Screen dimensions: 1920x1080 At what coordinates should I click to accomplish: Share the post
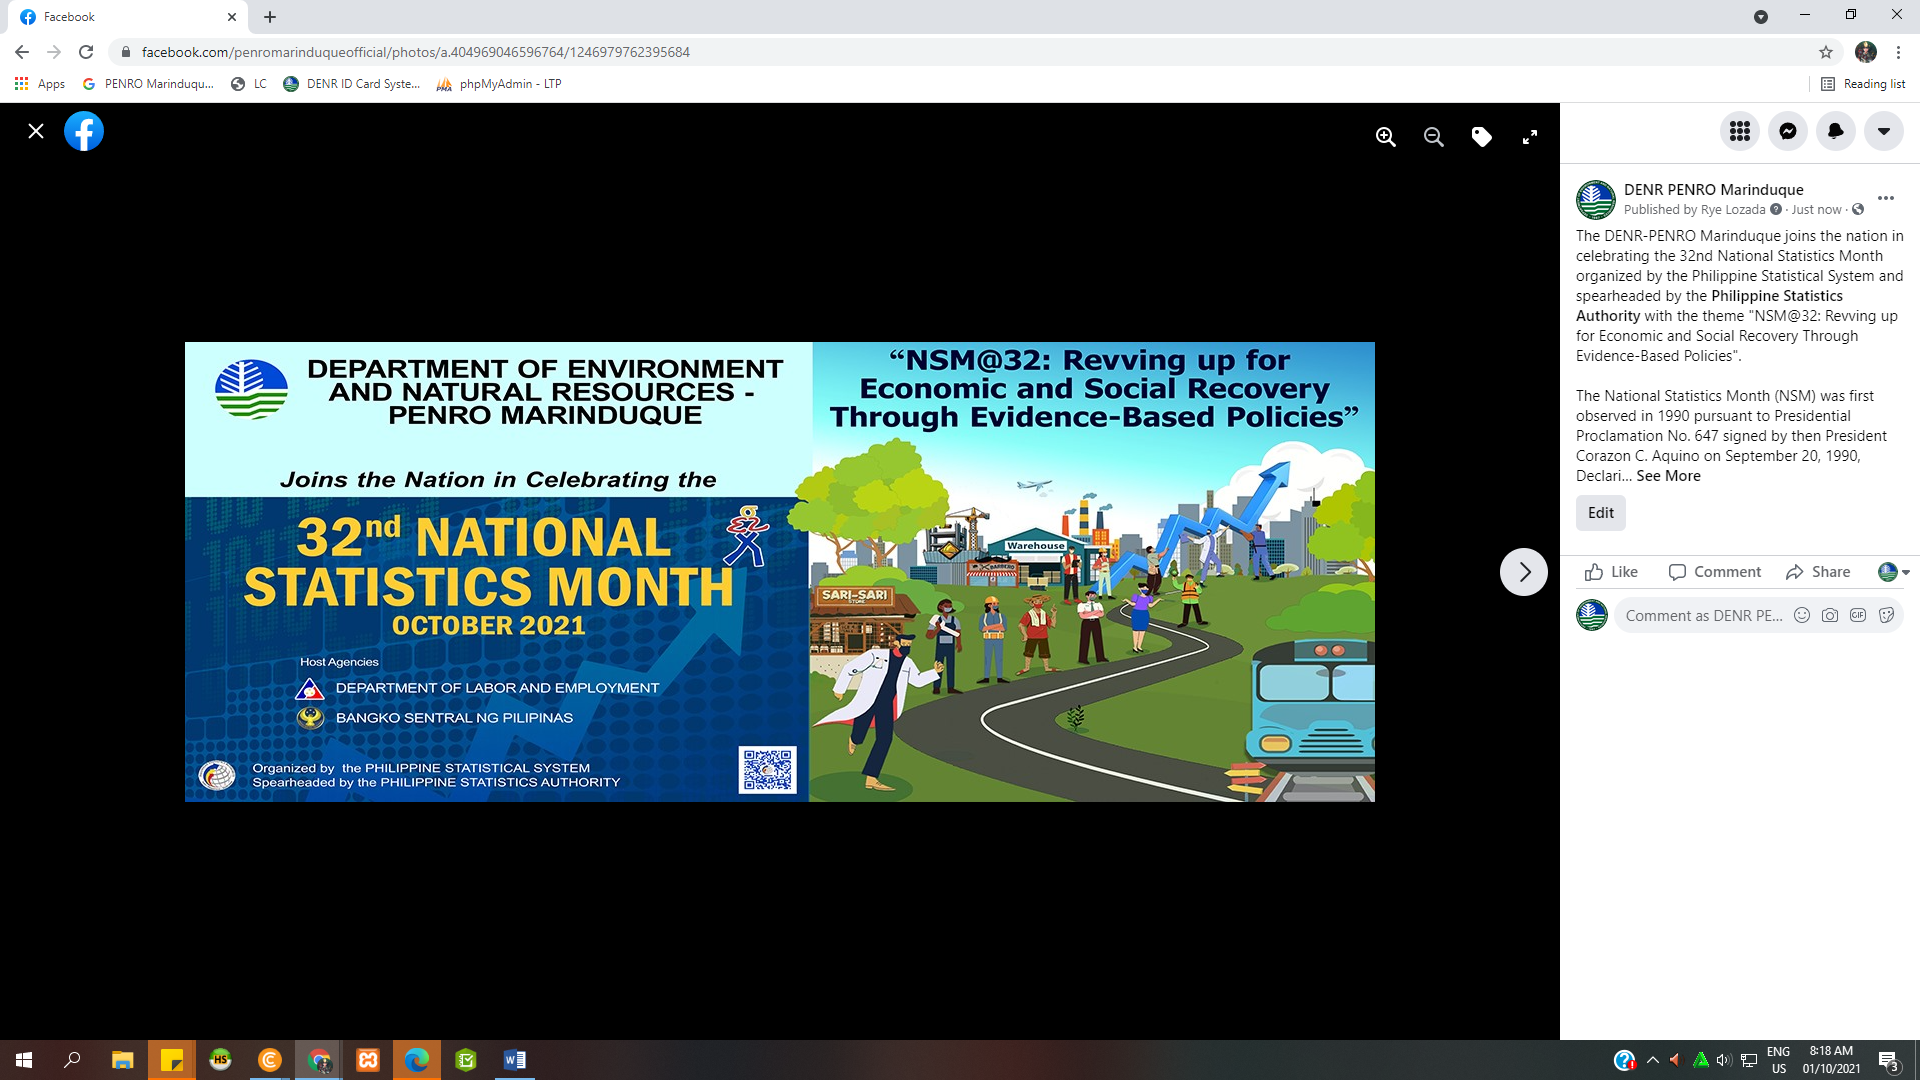pos(1818,572)
